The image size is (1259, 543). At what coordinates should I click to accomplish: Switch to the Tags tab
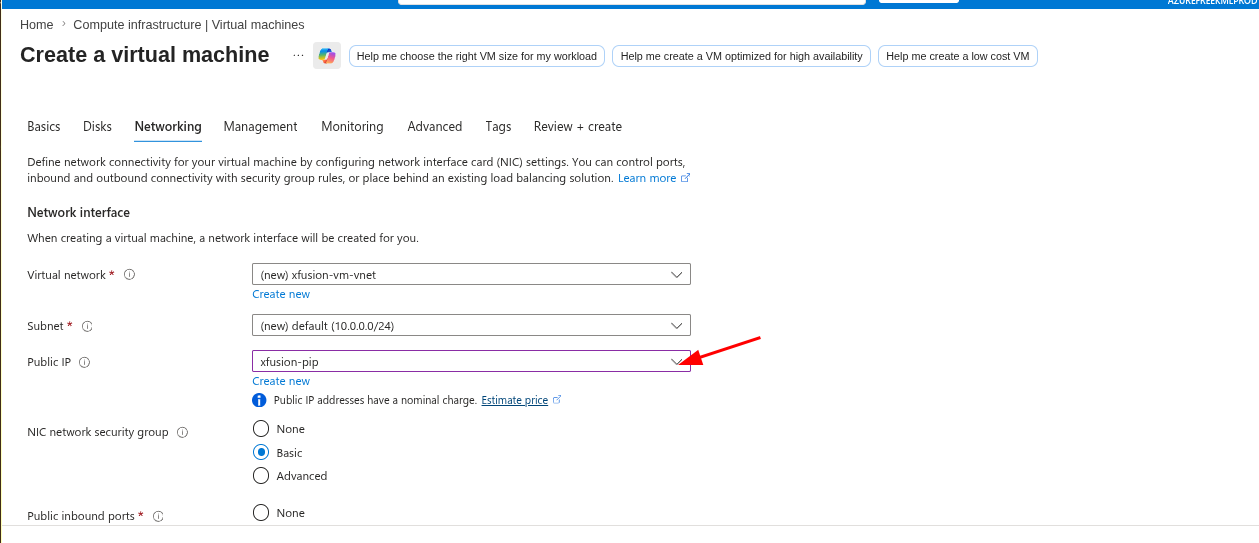point(498,127)
